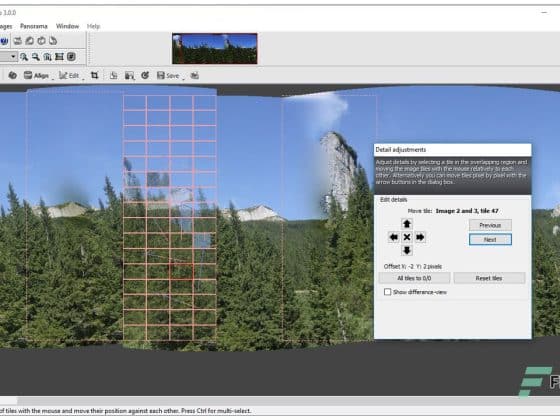Click the horizontal scrollbar at the bottom
The height and width of the screenshot is (420, 560).
280,401
